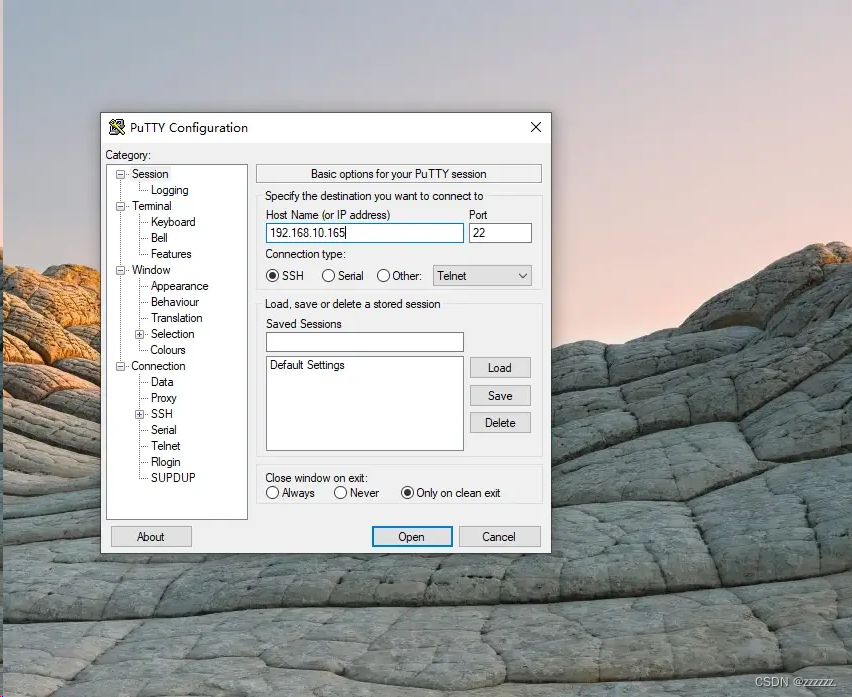This screenshot has height=697, width=852.
Task: Select Never for close window on exit
Action: click(340, 493)
